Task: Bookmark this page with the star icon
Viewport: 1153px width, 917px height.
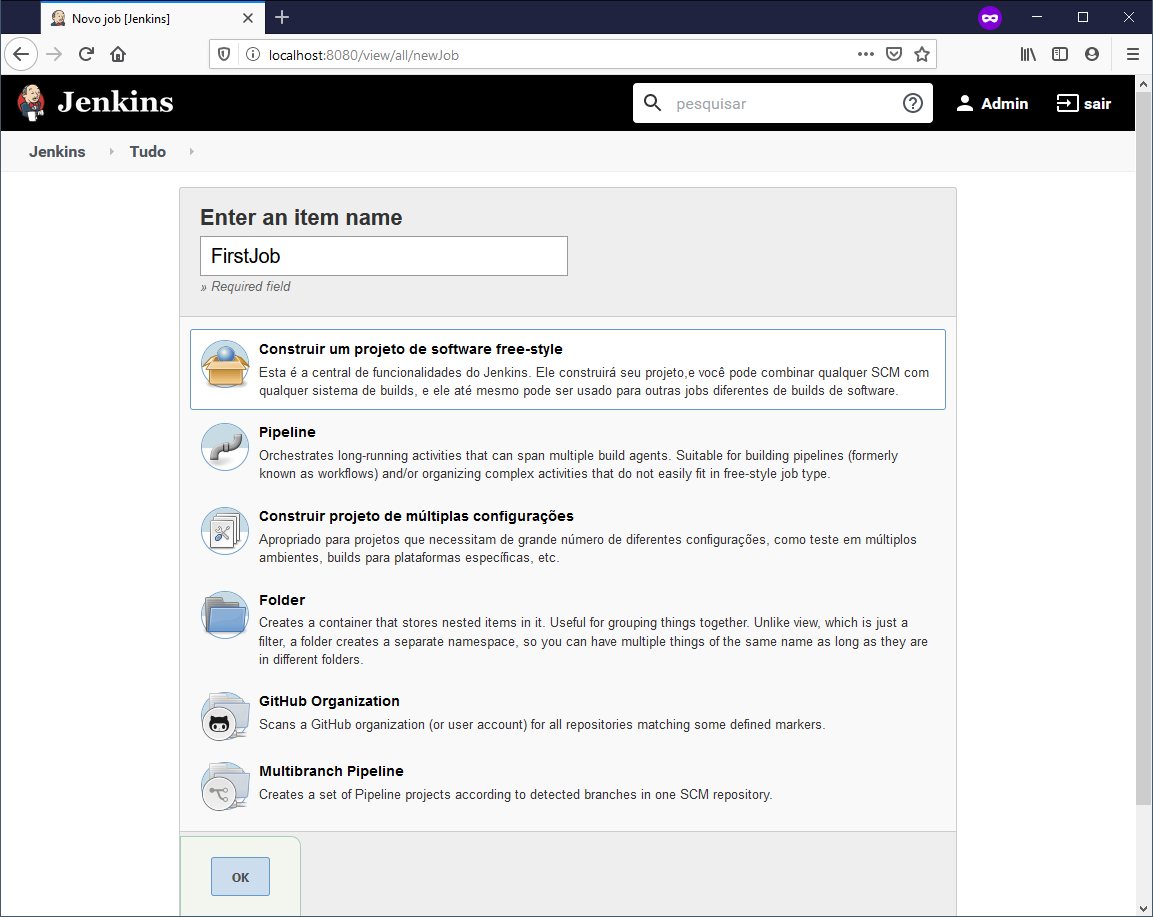Action: coord(922,54)
